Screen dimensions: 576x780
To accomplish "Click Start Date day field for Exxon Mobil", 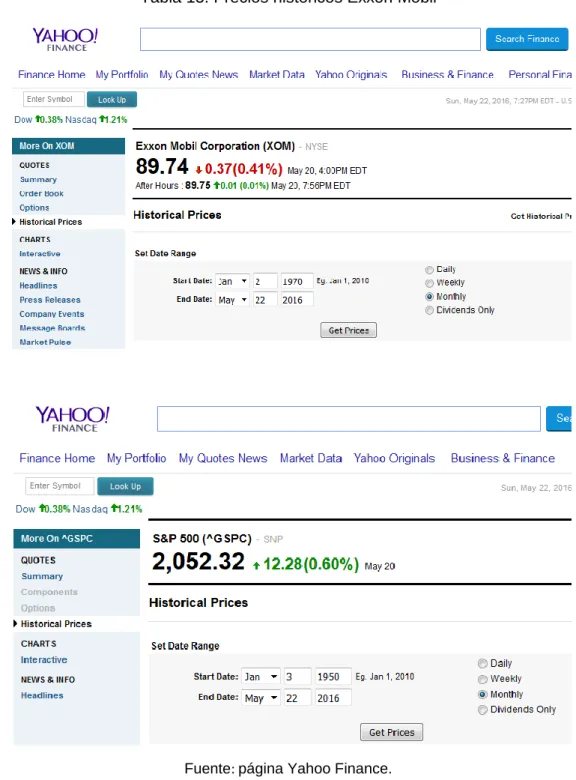I will (x=265, y=281).
